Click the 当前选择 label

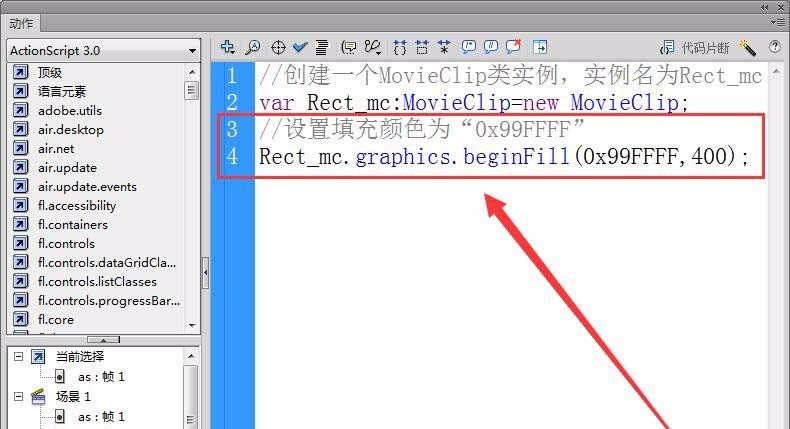coord(80,356)
